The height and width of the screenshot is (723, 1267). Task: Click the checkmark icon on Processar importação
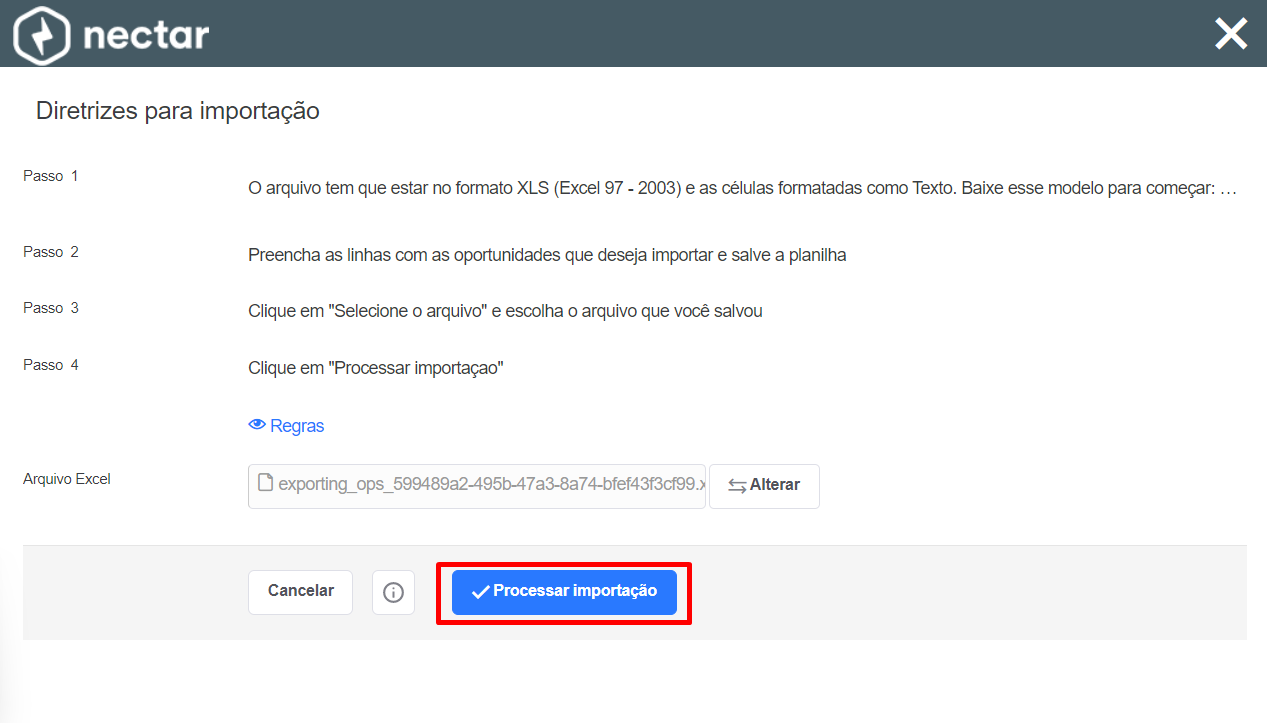click(480, 592)
